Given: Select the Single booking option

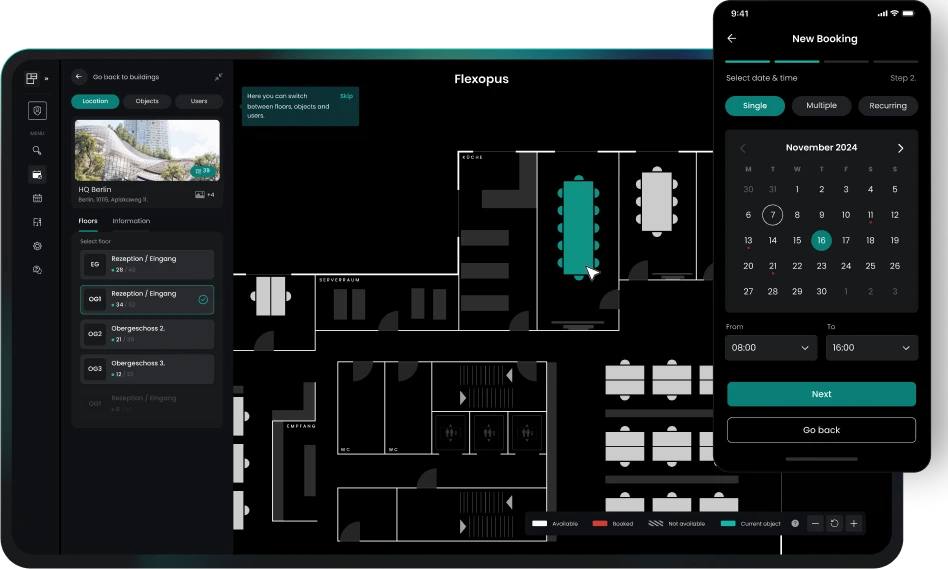Looking at the screenshot, I should coord(755,106).
